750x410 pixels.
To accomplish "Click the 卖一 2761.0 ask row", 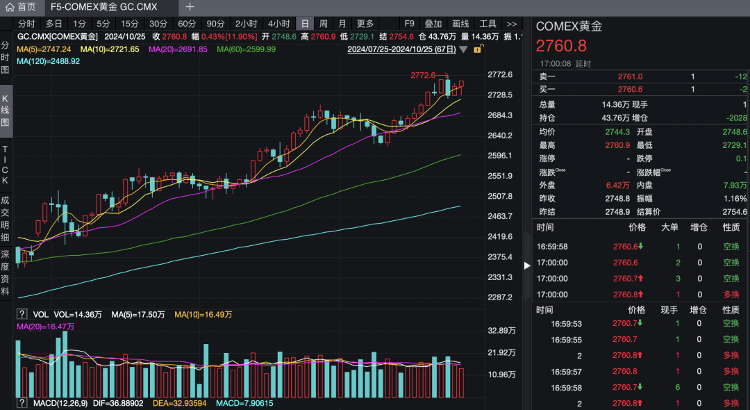I will click(641, 77).
